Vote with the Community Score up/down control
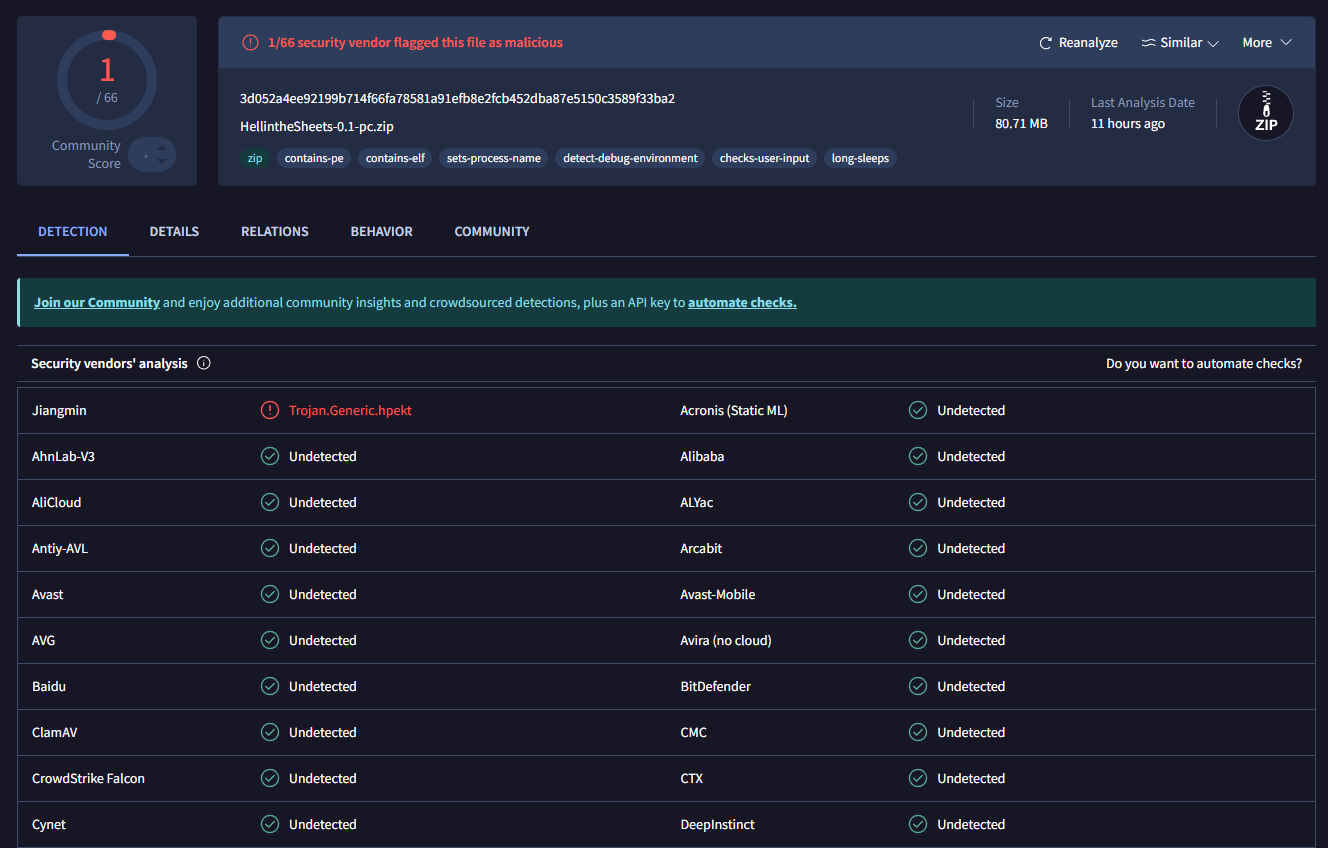1328x848 pixels. 152,155
